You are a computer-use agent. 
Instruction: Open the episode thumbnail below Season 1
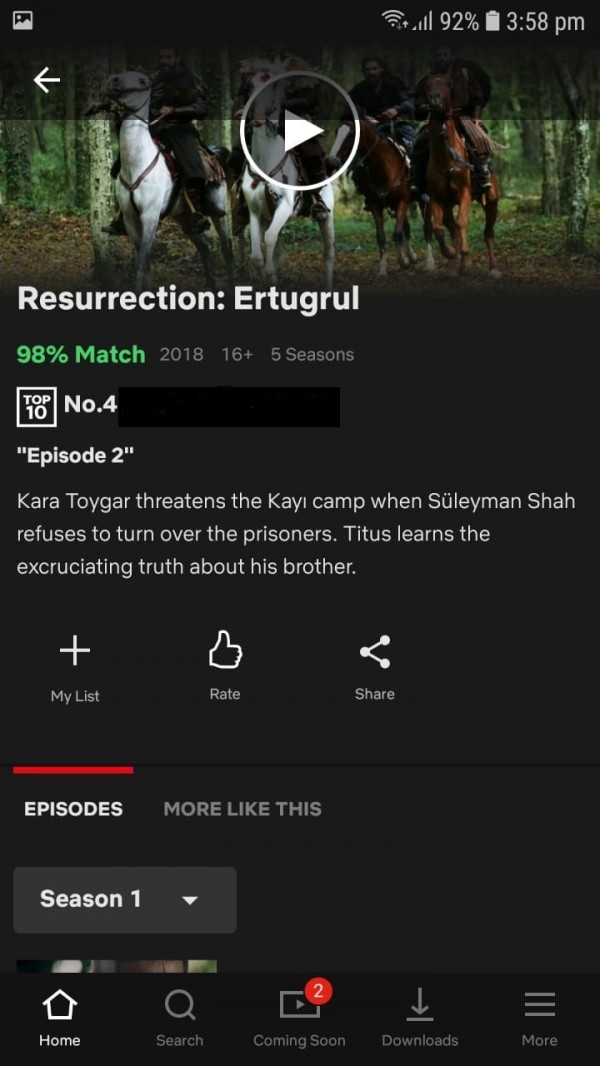point(117,966)
